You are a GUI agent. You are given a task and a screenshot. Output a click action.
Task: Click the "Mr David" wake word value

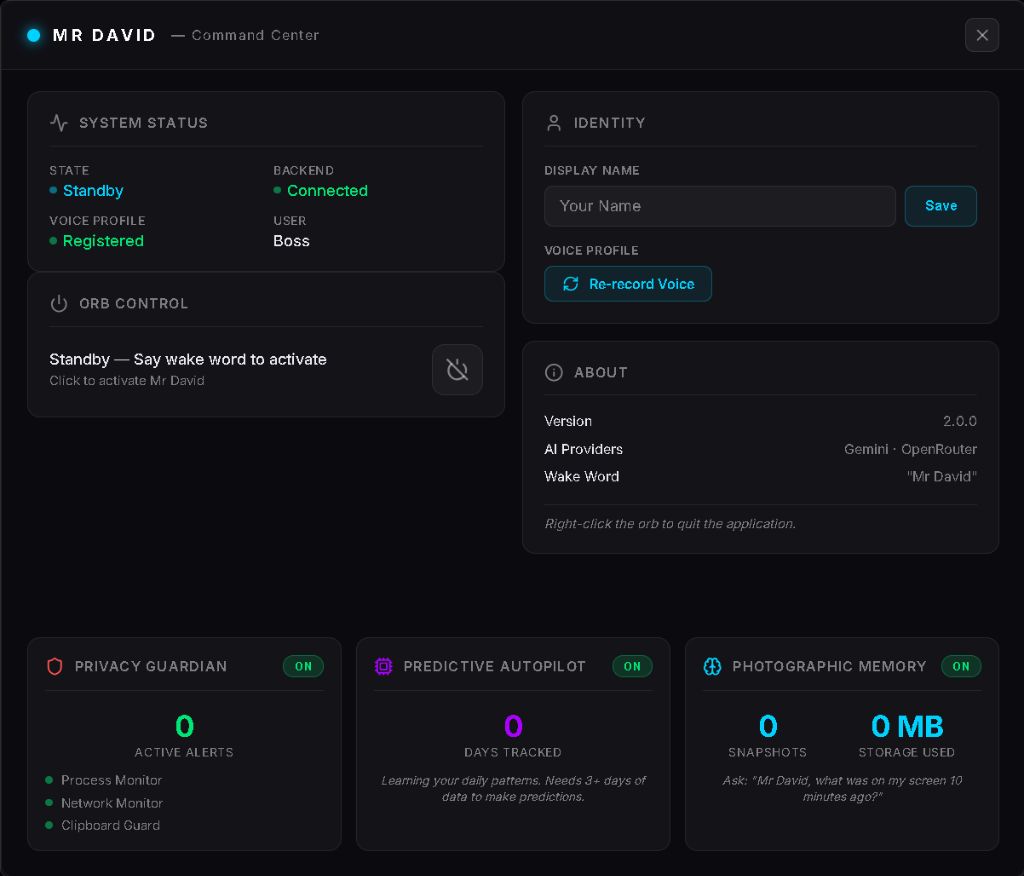(x=942, y=477)
